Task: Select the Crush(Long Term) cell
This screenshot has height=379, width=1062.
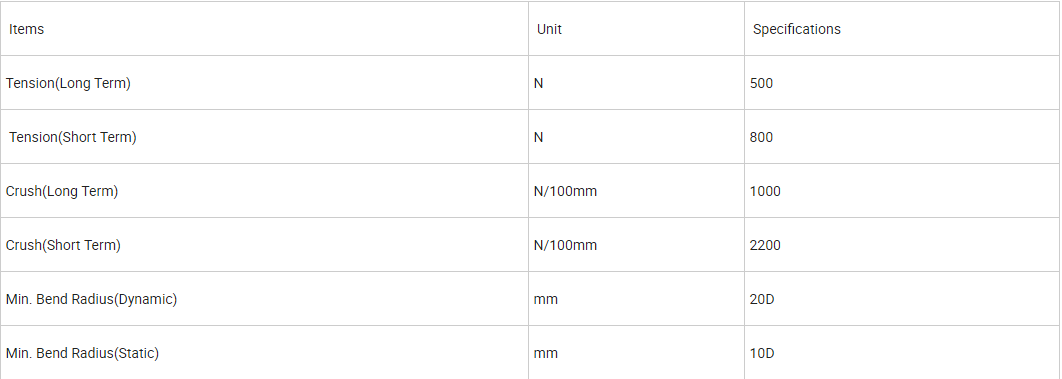Action: 264,191
